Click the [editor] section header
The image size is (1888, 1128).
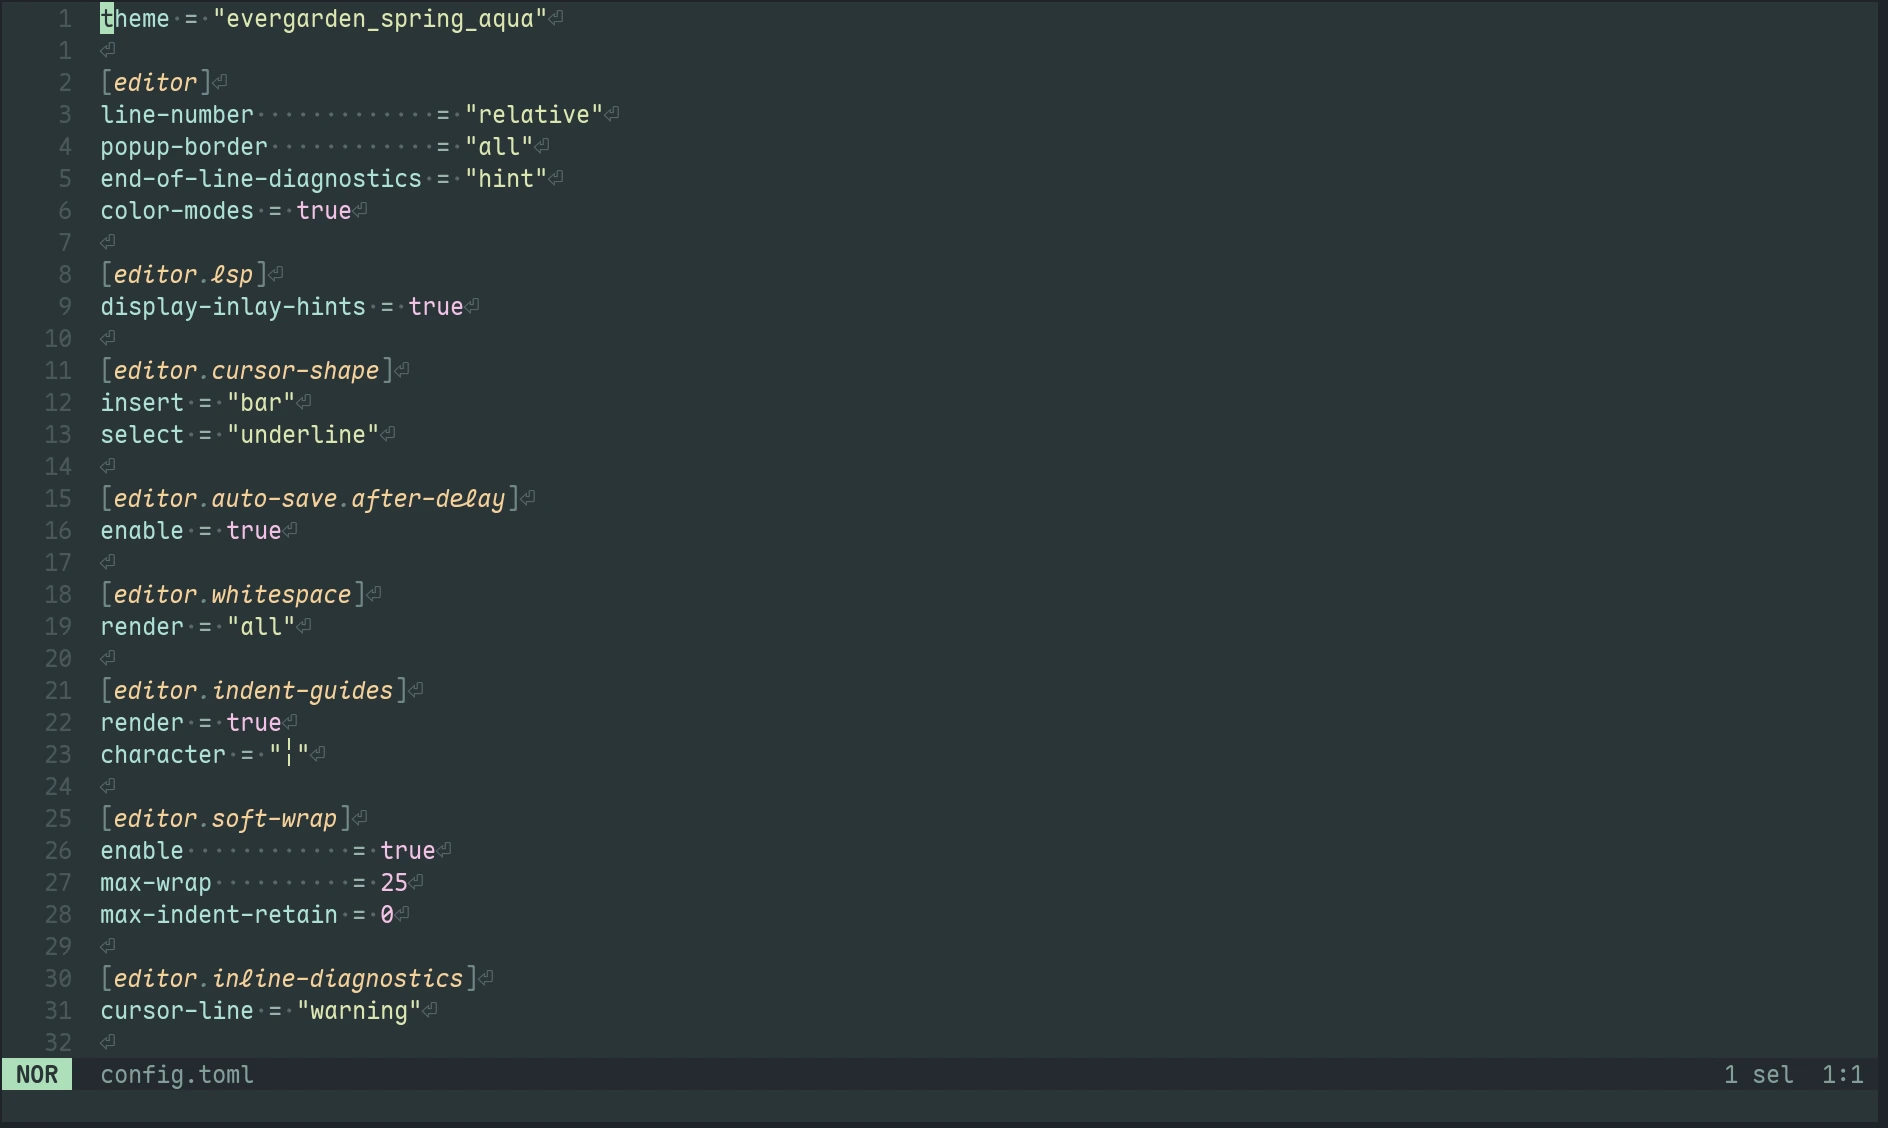156,83
